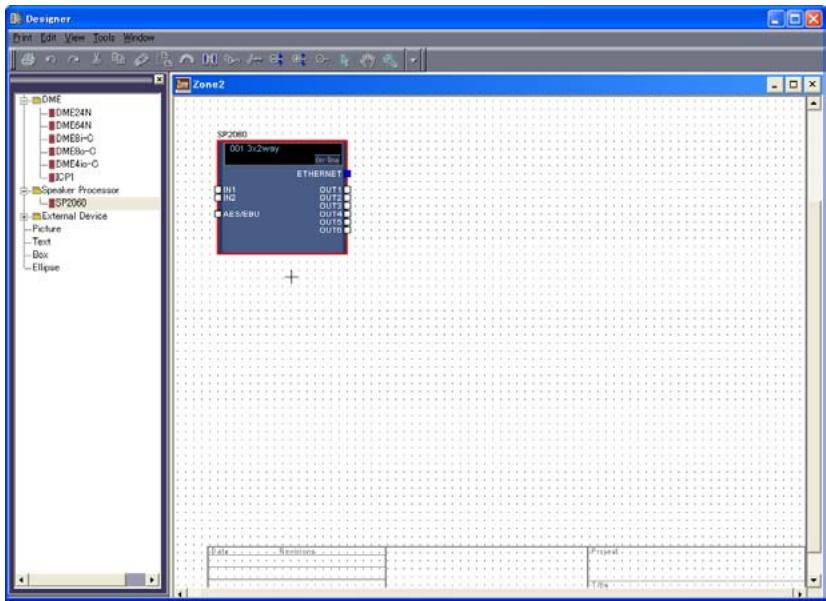
Task: Minimize the Zone2 window
Action: point(775,84)
